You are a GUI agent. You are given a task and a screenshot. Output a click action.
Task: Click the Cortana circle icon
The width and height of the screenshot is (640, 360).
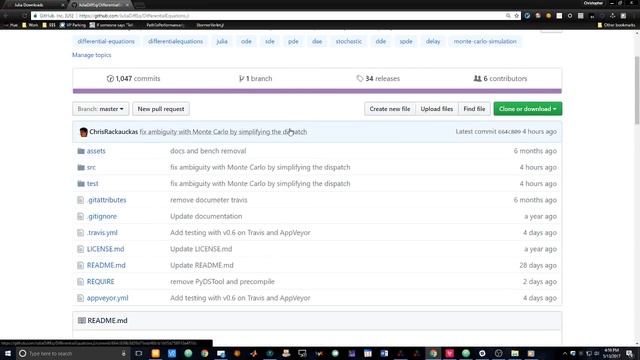pyautogui.click(x=22, y=353)
